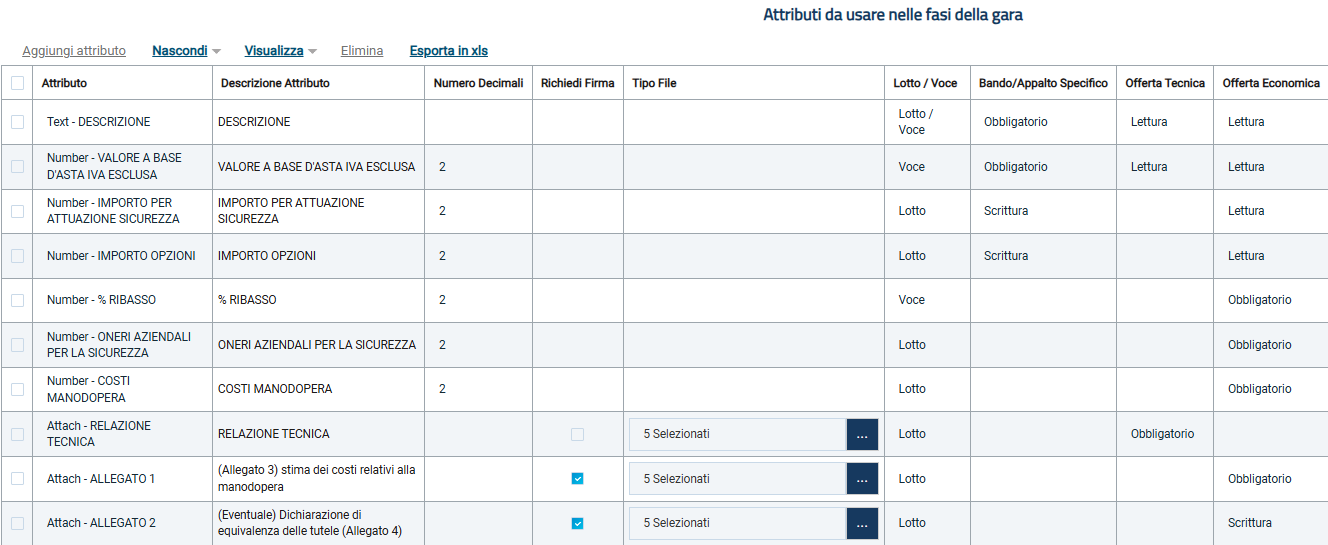Image resolution: width=1328 pixels, height=545 pixels.
Task: Select the Text - DESCRIZIONE row checkbox
Action: 17,122
